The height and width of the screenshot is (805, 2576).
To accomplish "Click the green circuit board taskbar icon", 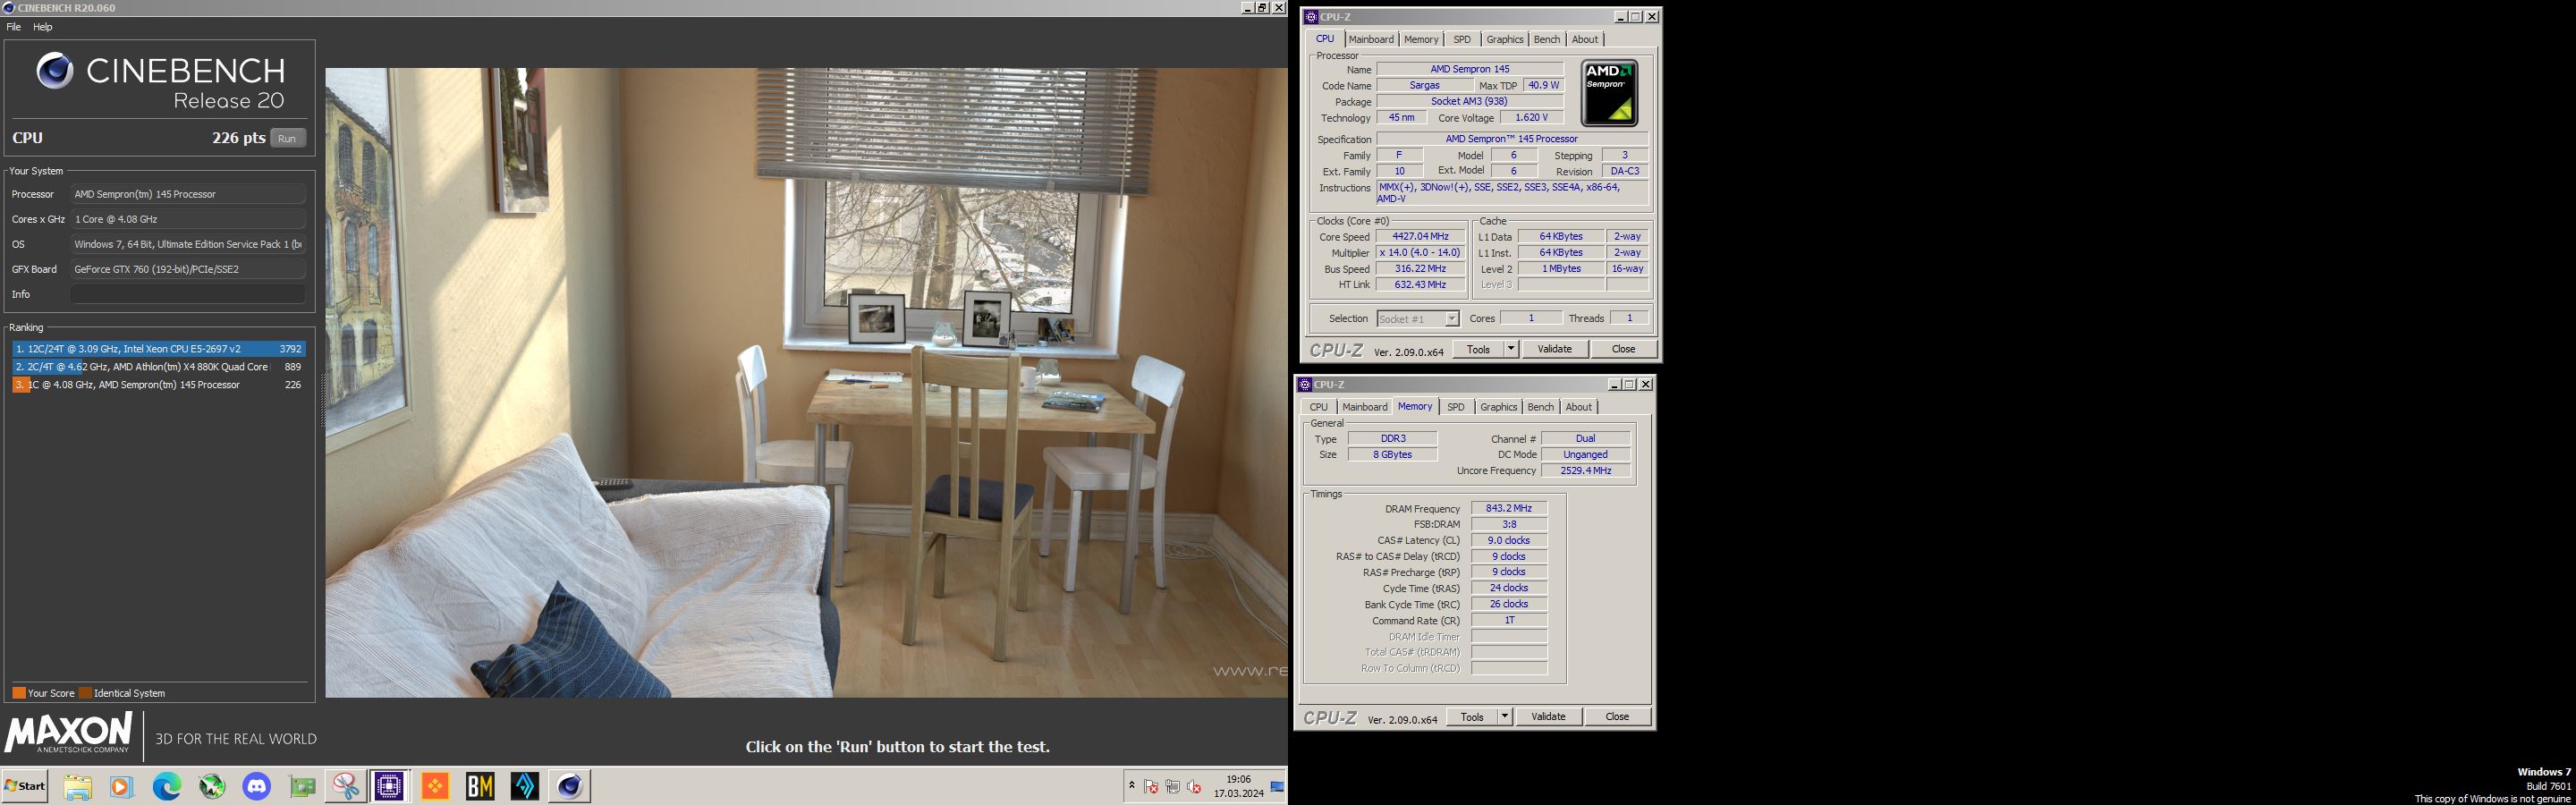I will [301, 786].
